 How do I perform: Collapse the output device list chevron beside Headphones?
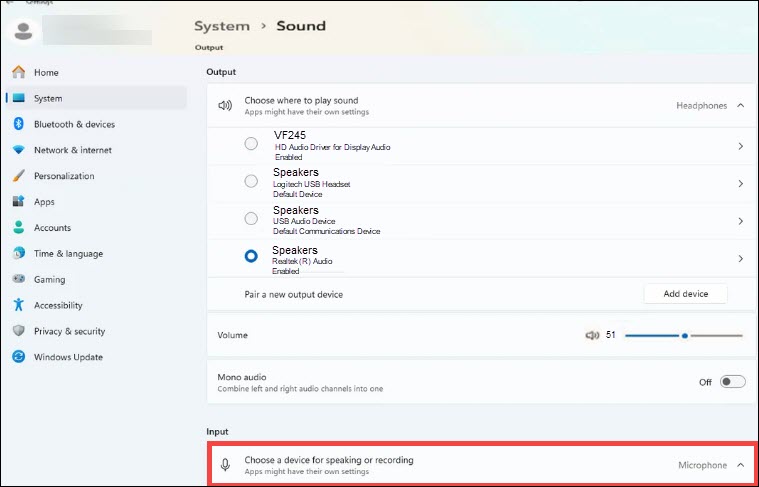click(741, 106)
